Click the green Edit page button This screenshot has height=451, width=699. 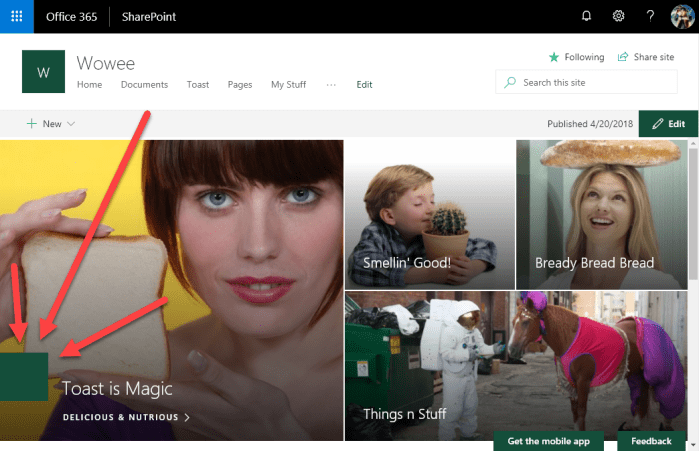[668, 124]
